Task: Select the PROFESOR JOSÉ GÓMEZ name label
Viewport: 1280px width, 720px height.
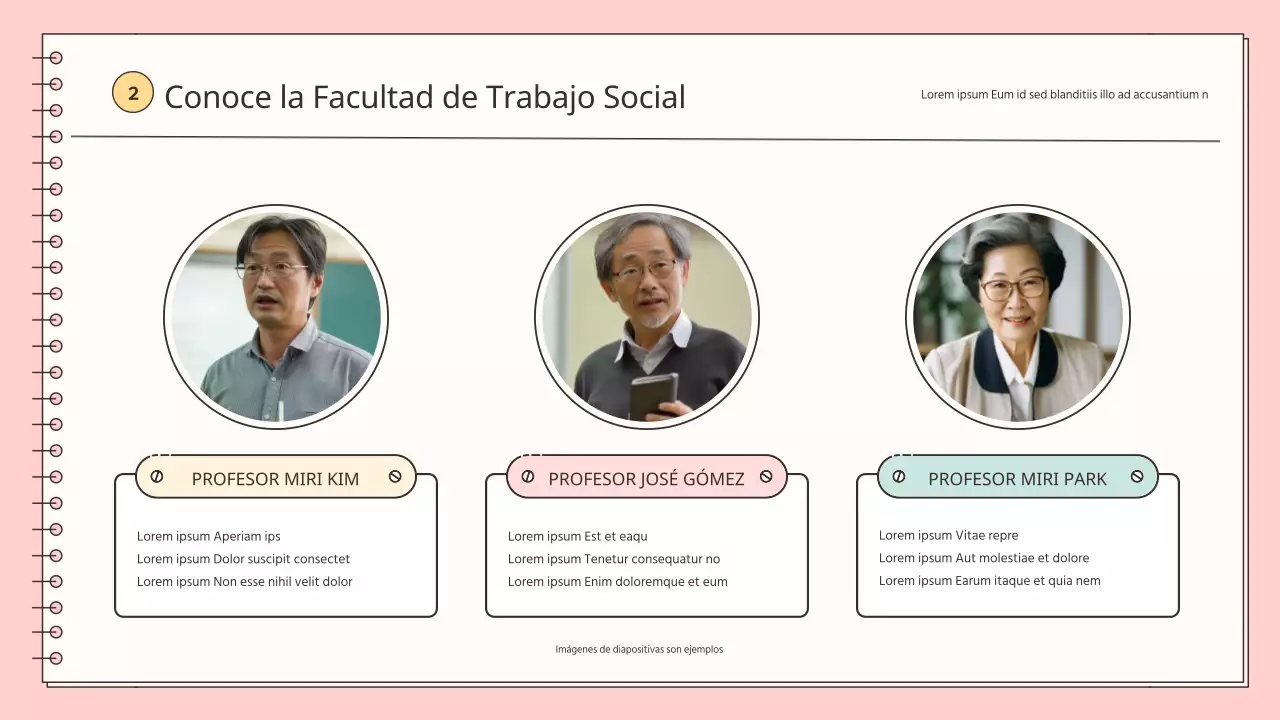Action: [646, 479]
